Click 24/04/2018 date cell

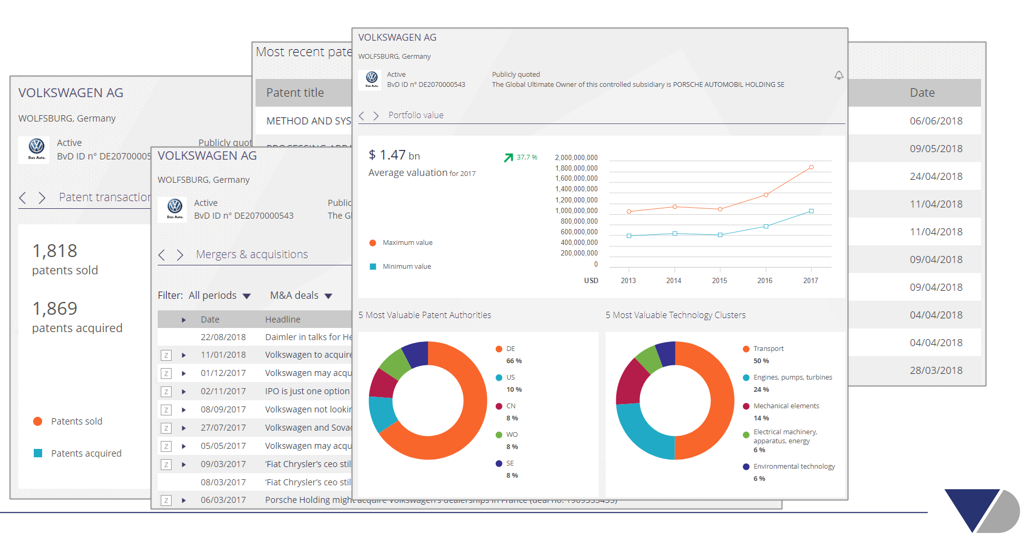[x=936, y=176]
